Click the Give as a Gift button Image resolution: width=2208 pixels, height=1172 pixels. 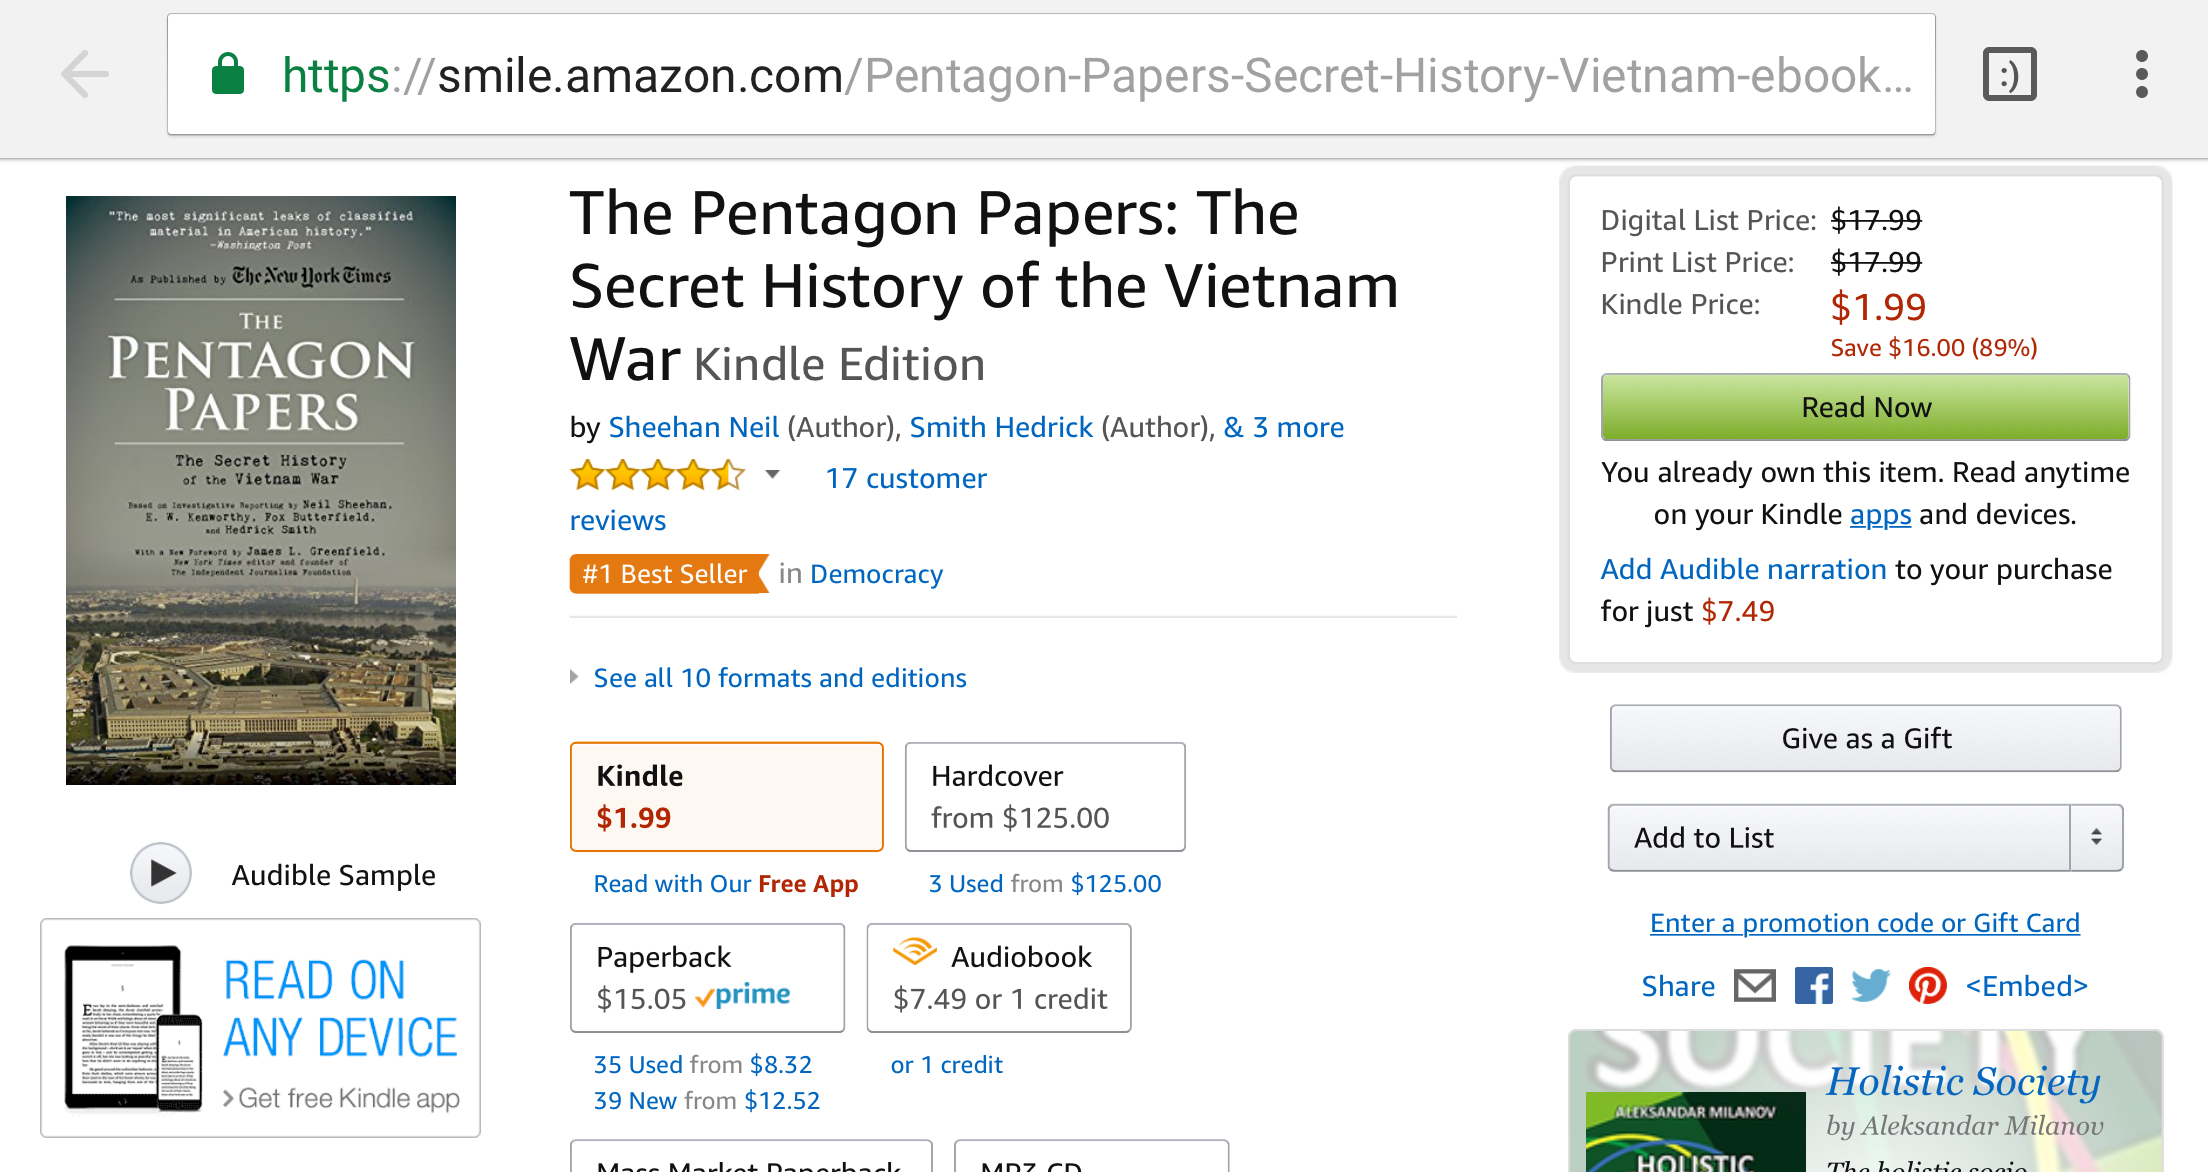point(1865,738)
